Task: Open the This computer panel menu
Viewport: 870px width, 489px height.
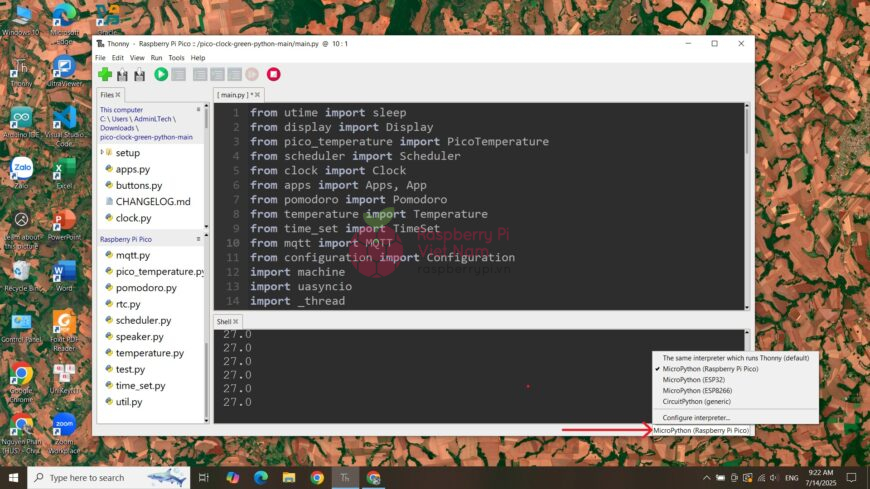Action: (x=198, y=111)
